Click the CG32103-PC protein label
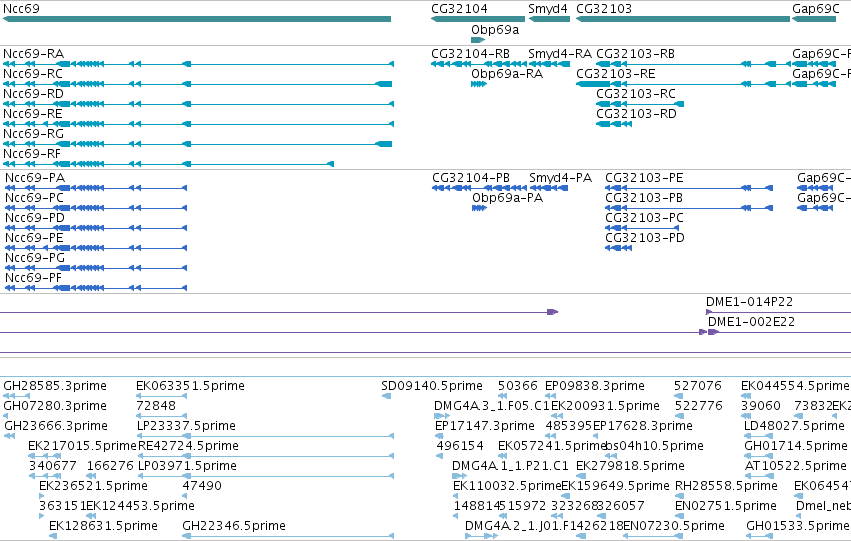This screenshot has height=541, width=851. click(644, 218)
